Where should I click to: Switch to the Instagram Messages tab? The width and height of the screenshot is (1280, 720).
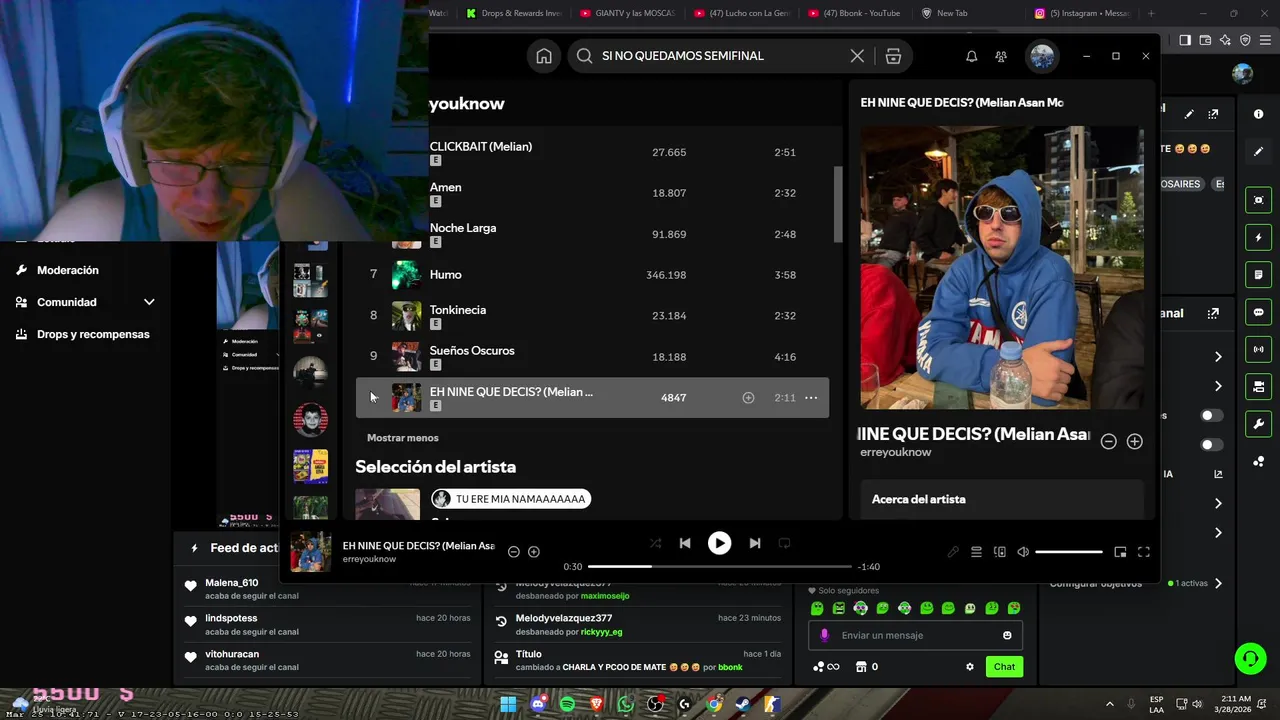click(1083, 13)
